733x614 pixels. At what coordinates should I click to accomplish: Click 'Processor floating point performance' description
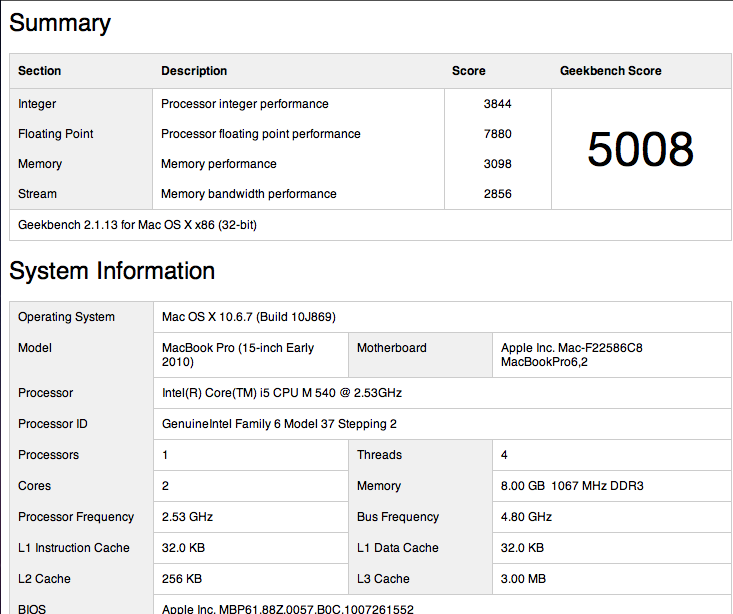tap(260, 134)
